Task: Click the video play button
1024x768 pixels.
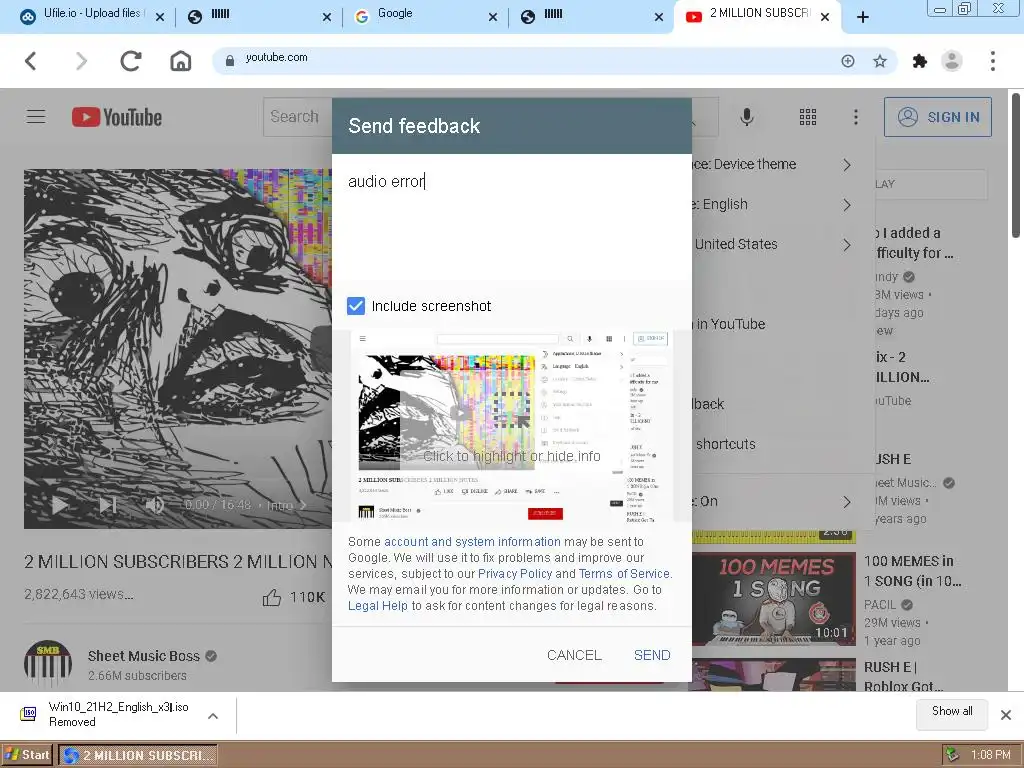Action: tap(59, 505)
